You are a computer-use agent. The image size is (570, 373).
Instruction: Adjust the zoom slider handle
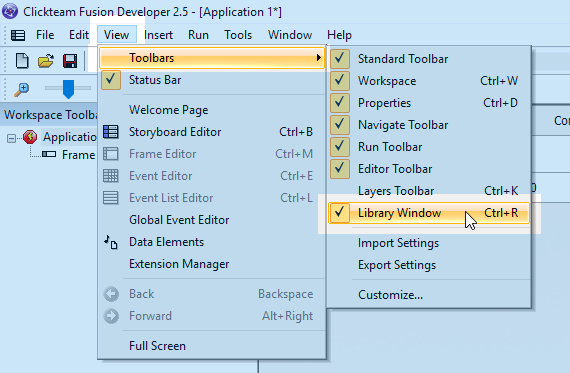coord(68,89)
